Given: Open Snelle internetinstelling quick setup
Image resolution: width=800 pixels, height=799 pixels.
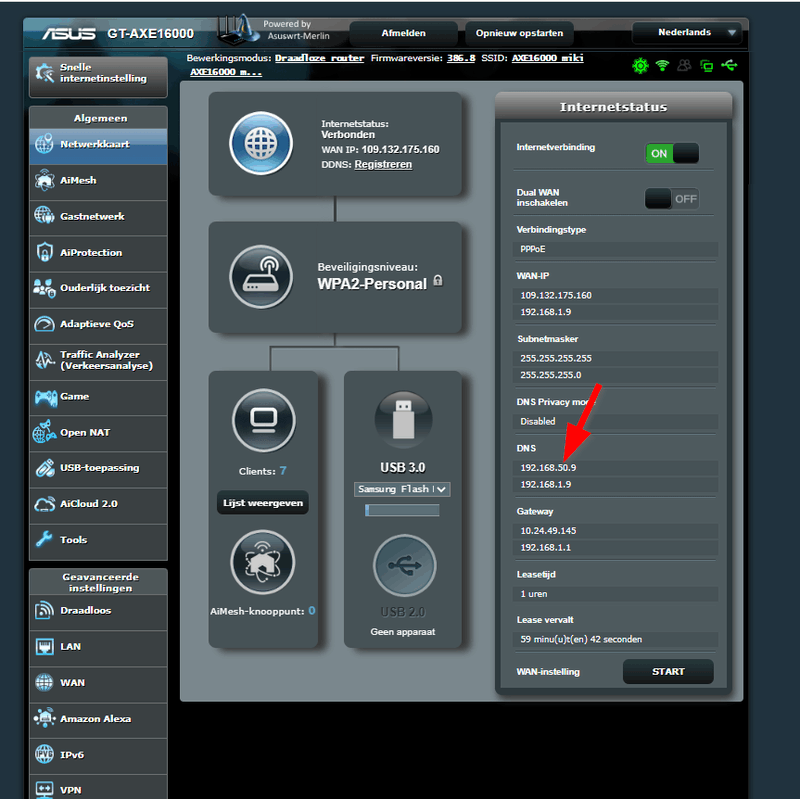Looking at the screenshot, I should click(98, 76).
